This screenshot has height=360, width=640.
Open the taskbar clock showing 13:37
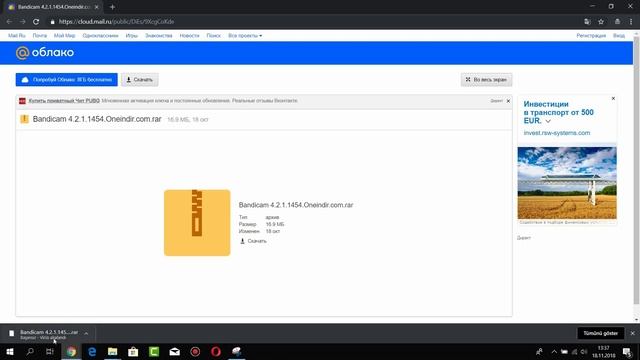click(x=604, y=351)
